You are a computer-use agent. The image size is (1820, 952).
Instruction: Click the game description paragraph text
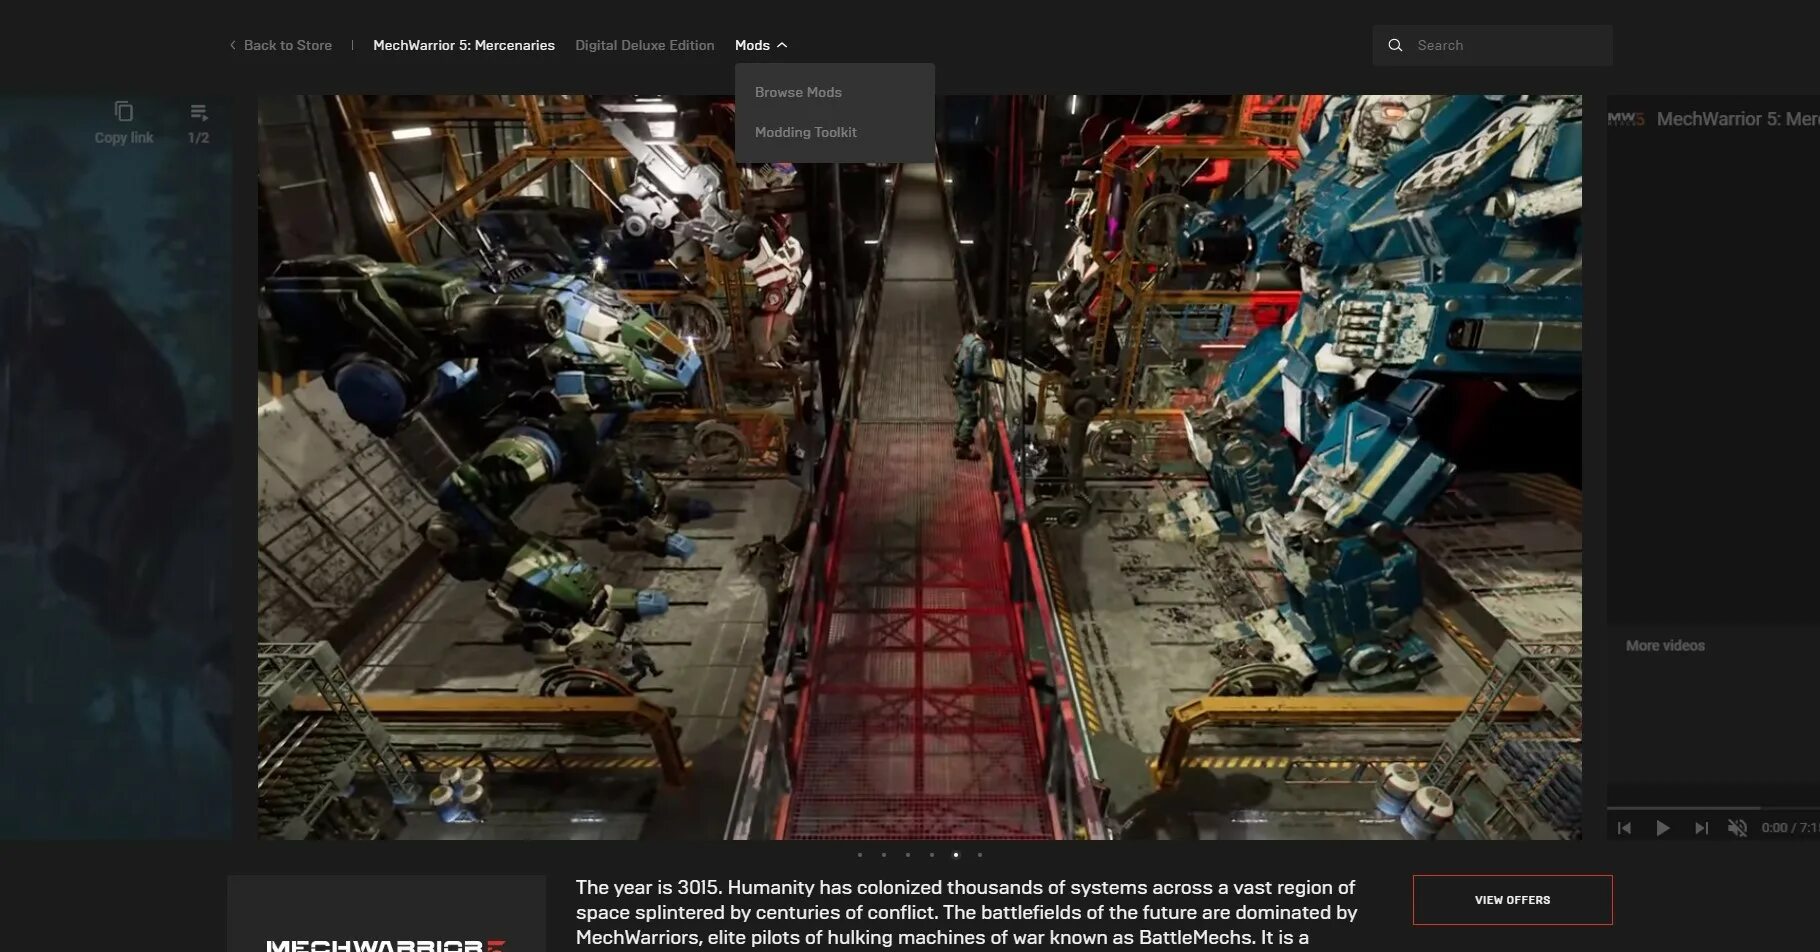coord(966,913)
